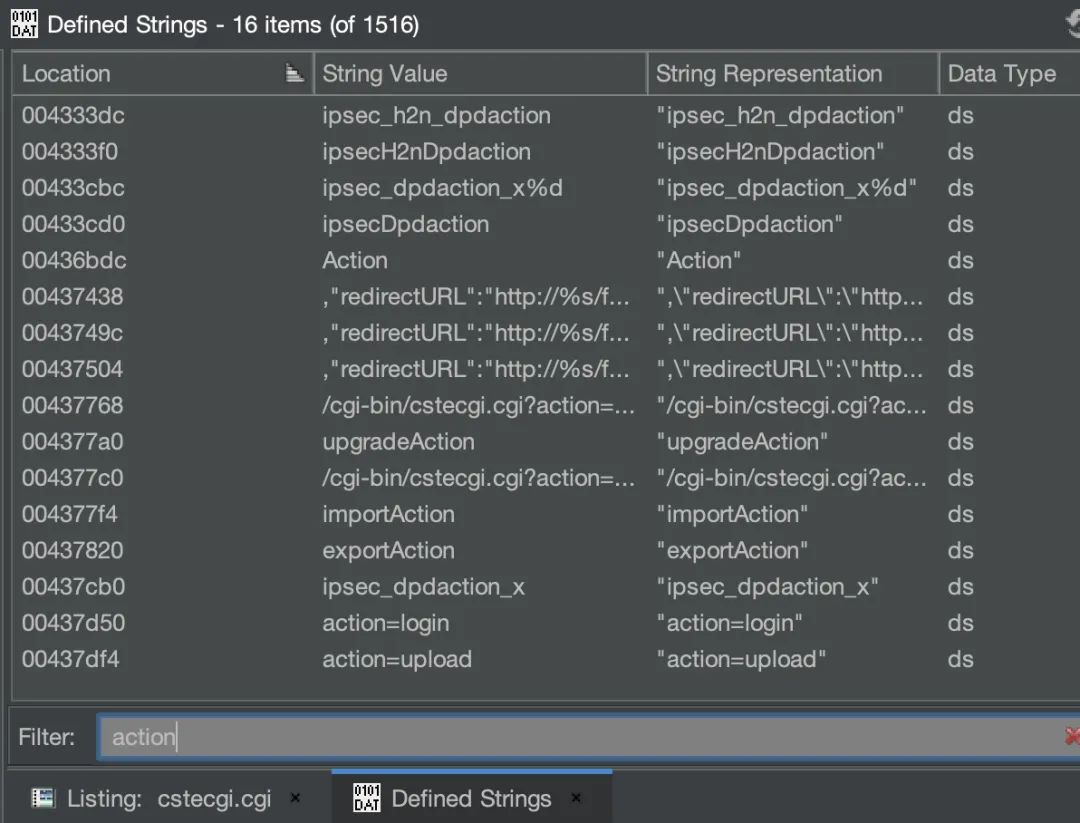The image size is (1080, 823).
Task: Click representation "action=login" cell
Action: (x=729, y=623)
